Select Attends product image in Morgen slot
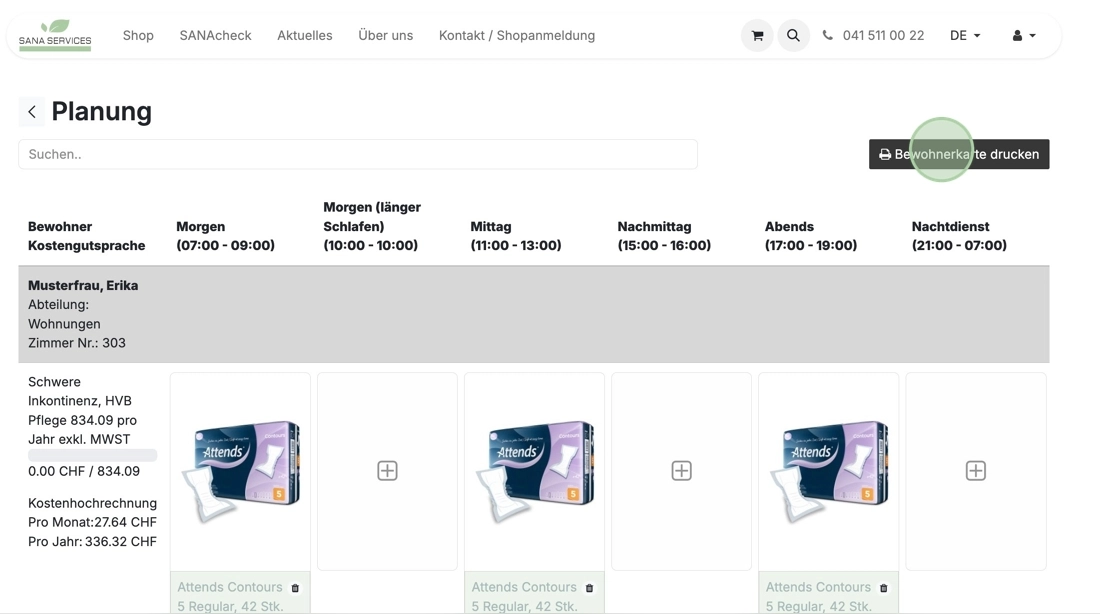 click(240, 471)
